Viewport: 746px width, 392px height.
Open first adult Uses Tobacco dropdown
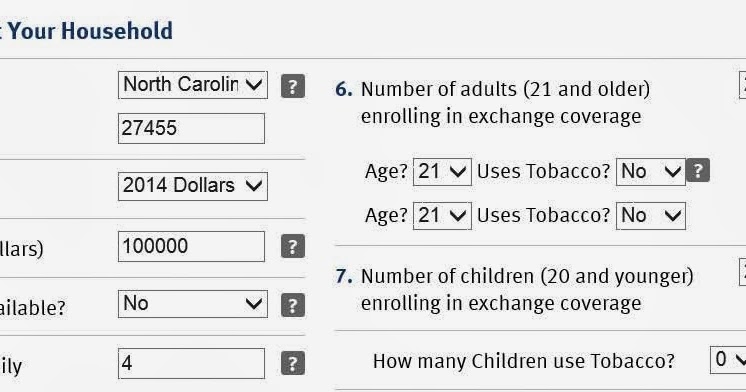(650, 172)
